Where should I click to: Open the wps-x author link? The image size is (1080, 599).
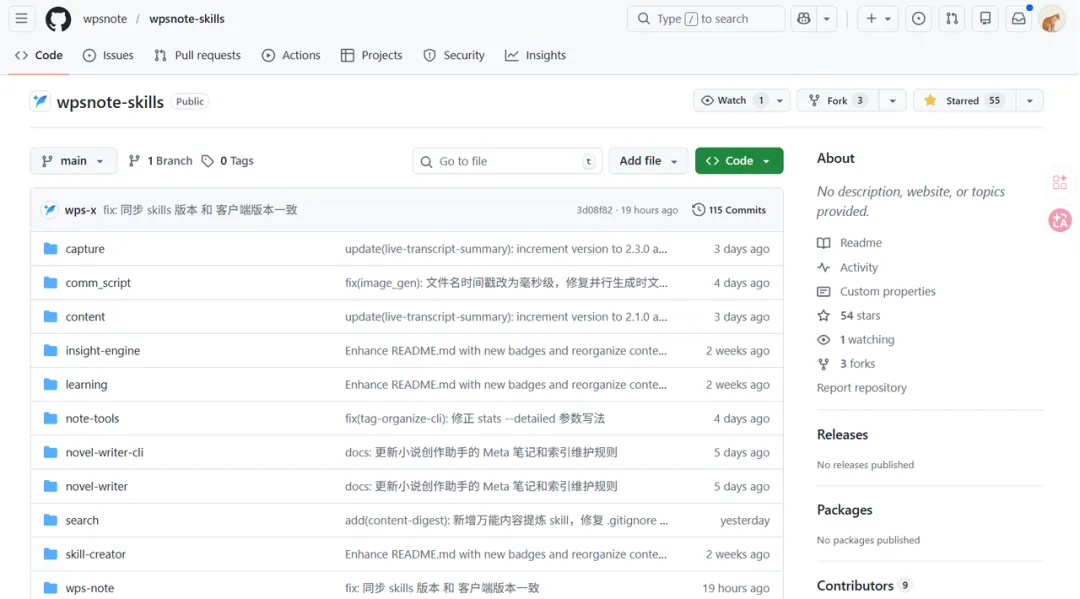81,210
